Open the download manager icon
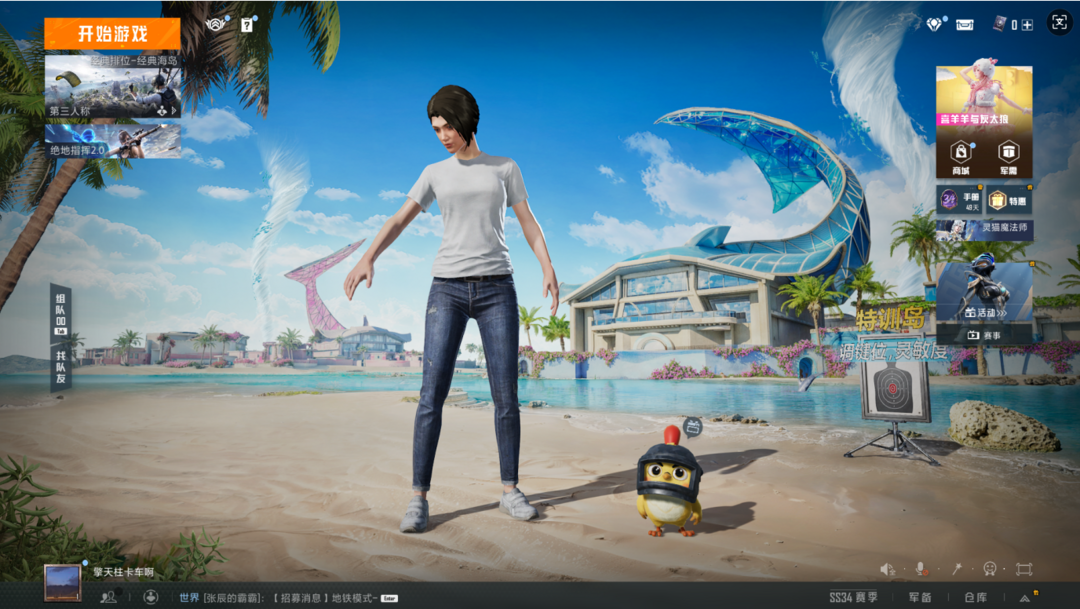The width and height of the screenshot is (1080, 609). point(151,597)
